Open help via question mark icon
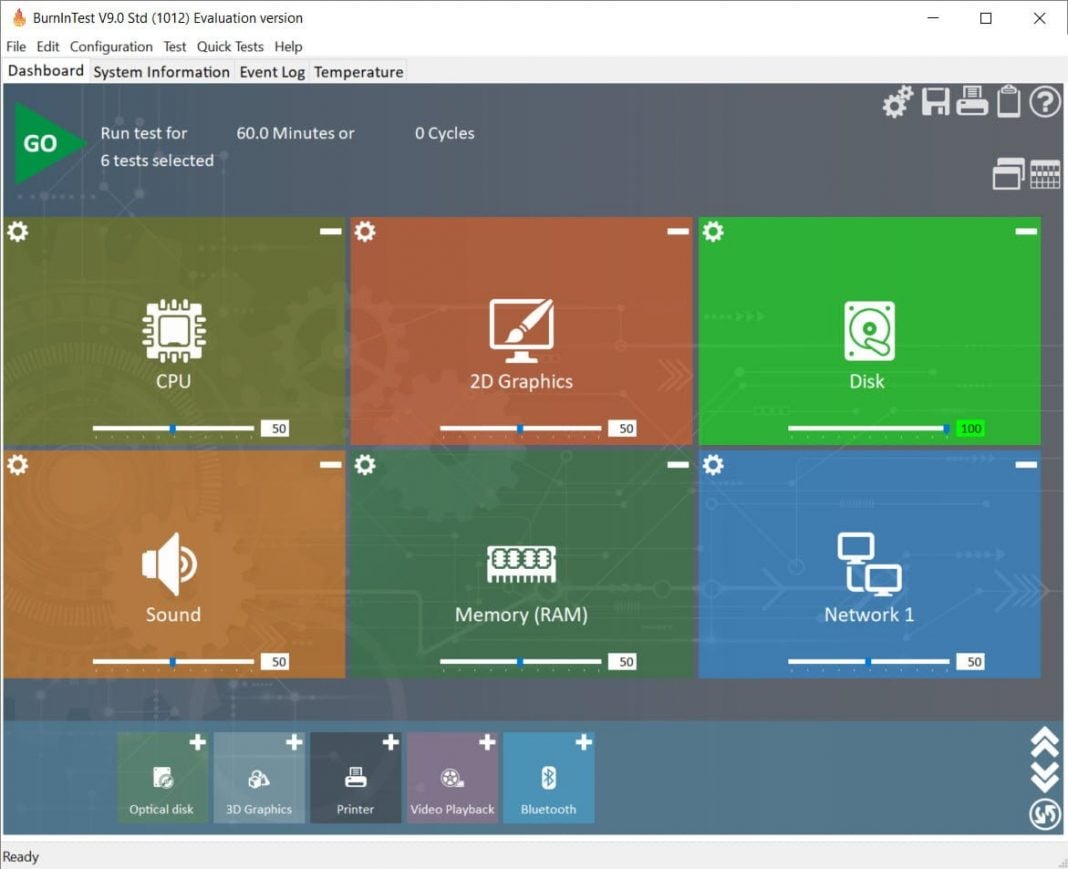This screenshot has width=1068, height=869. [x=1045, y=102]
